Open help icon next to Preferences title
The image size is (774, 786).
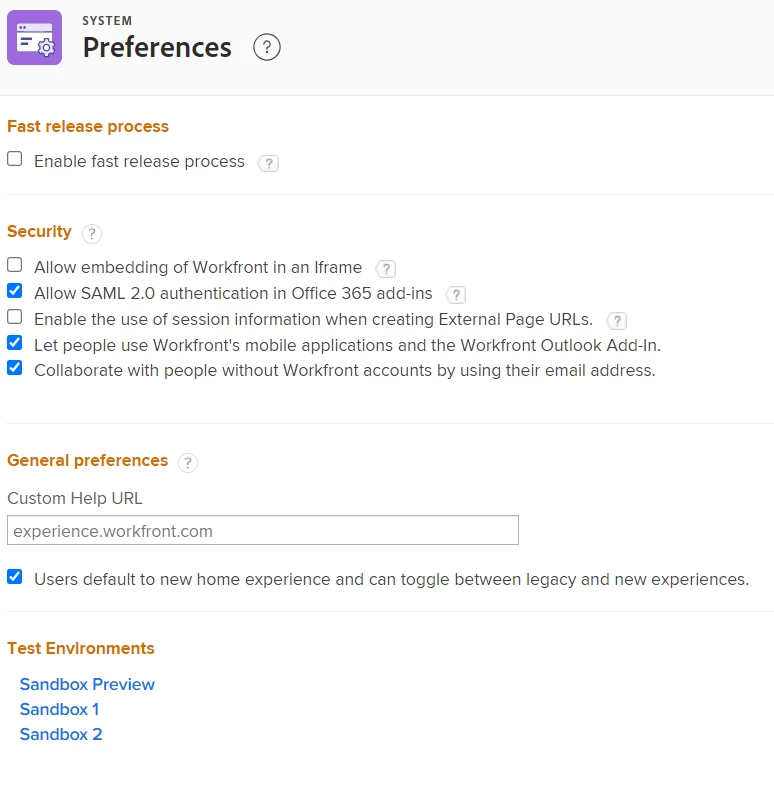tap(267, 47)
